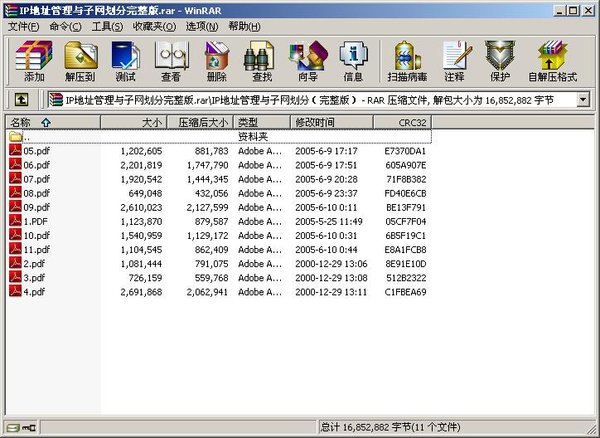Screen dimensions: 600x438
Task: Select the file 4.pdf
Action: (34, 292)
